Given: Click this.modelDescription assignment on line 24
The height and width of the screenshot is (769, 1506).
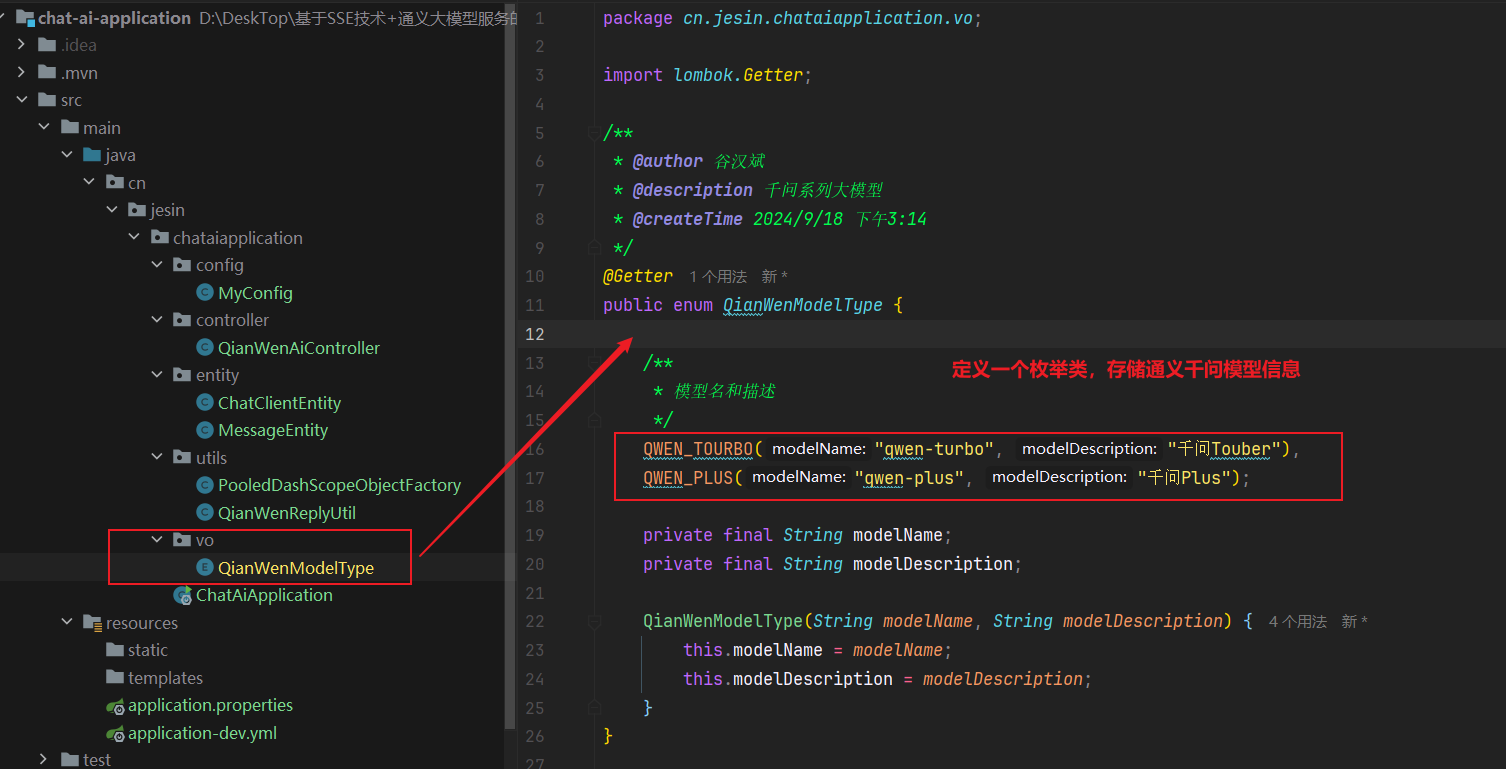Looking at the screenshot, I should click(887, 679).
